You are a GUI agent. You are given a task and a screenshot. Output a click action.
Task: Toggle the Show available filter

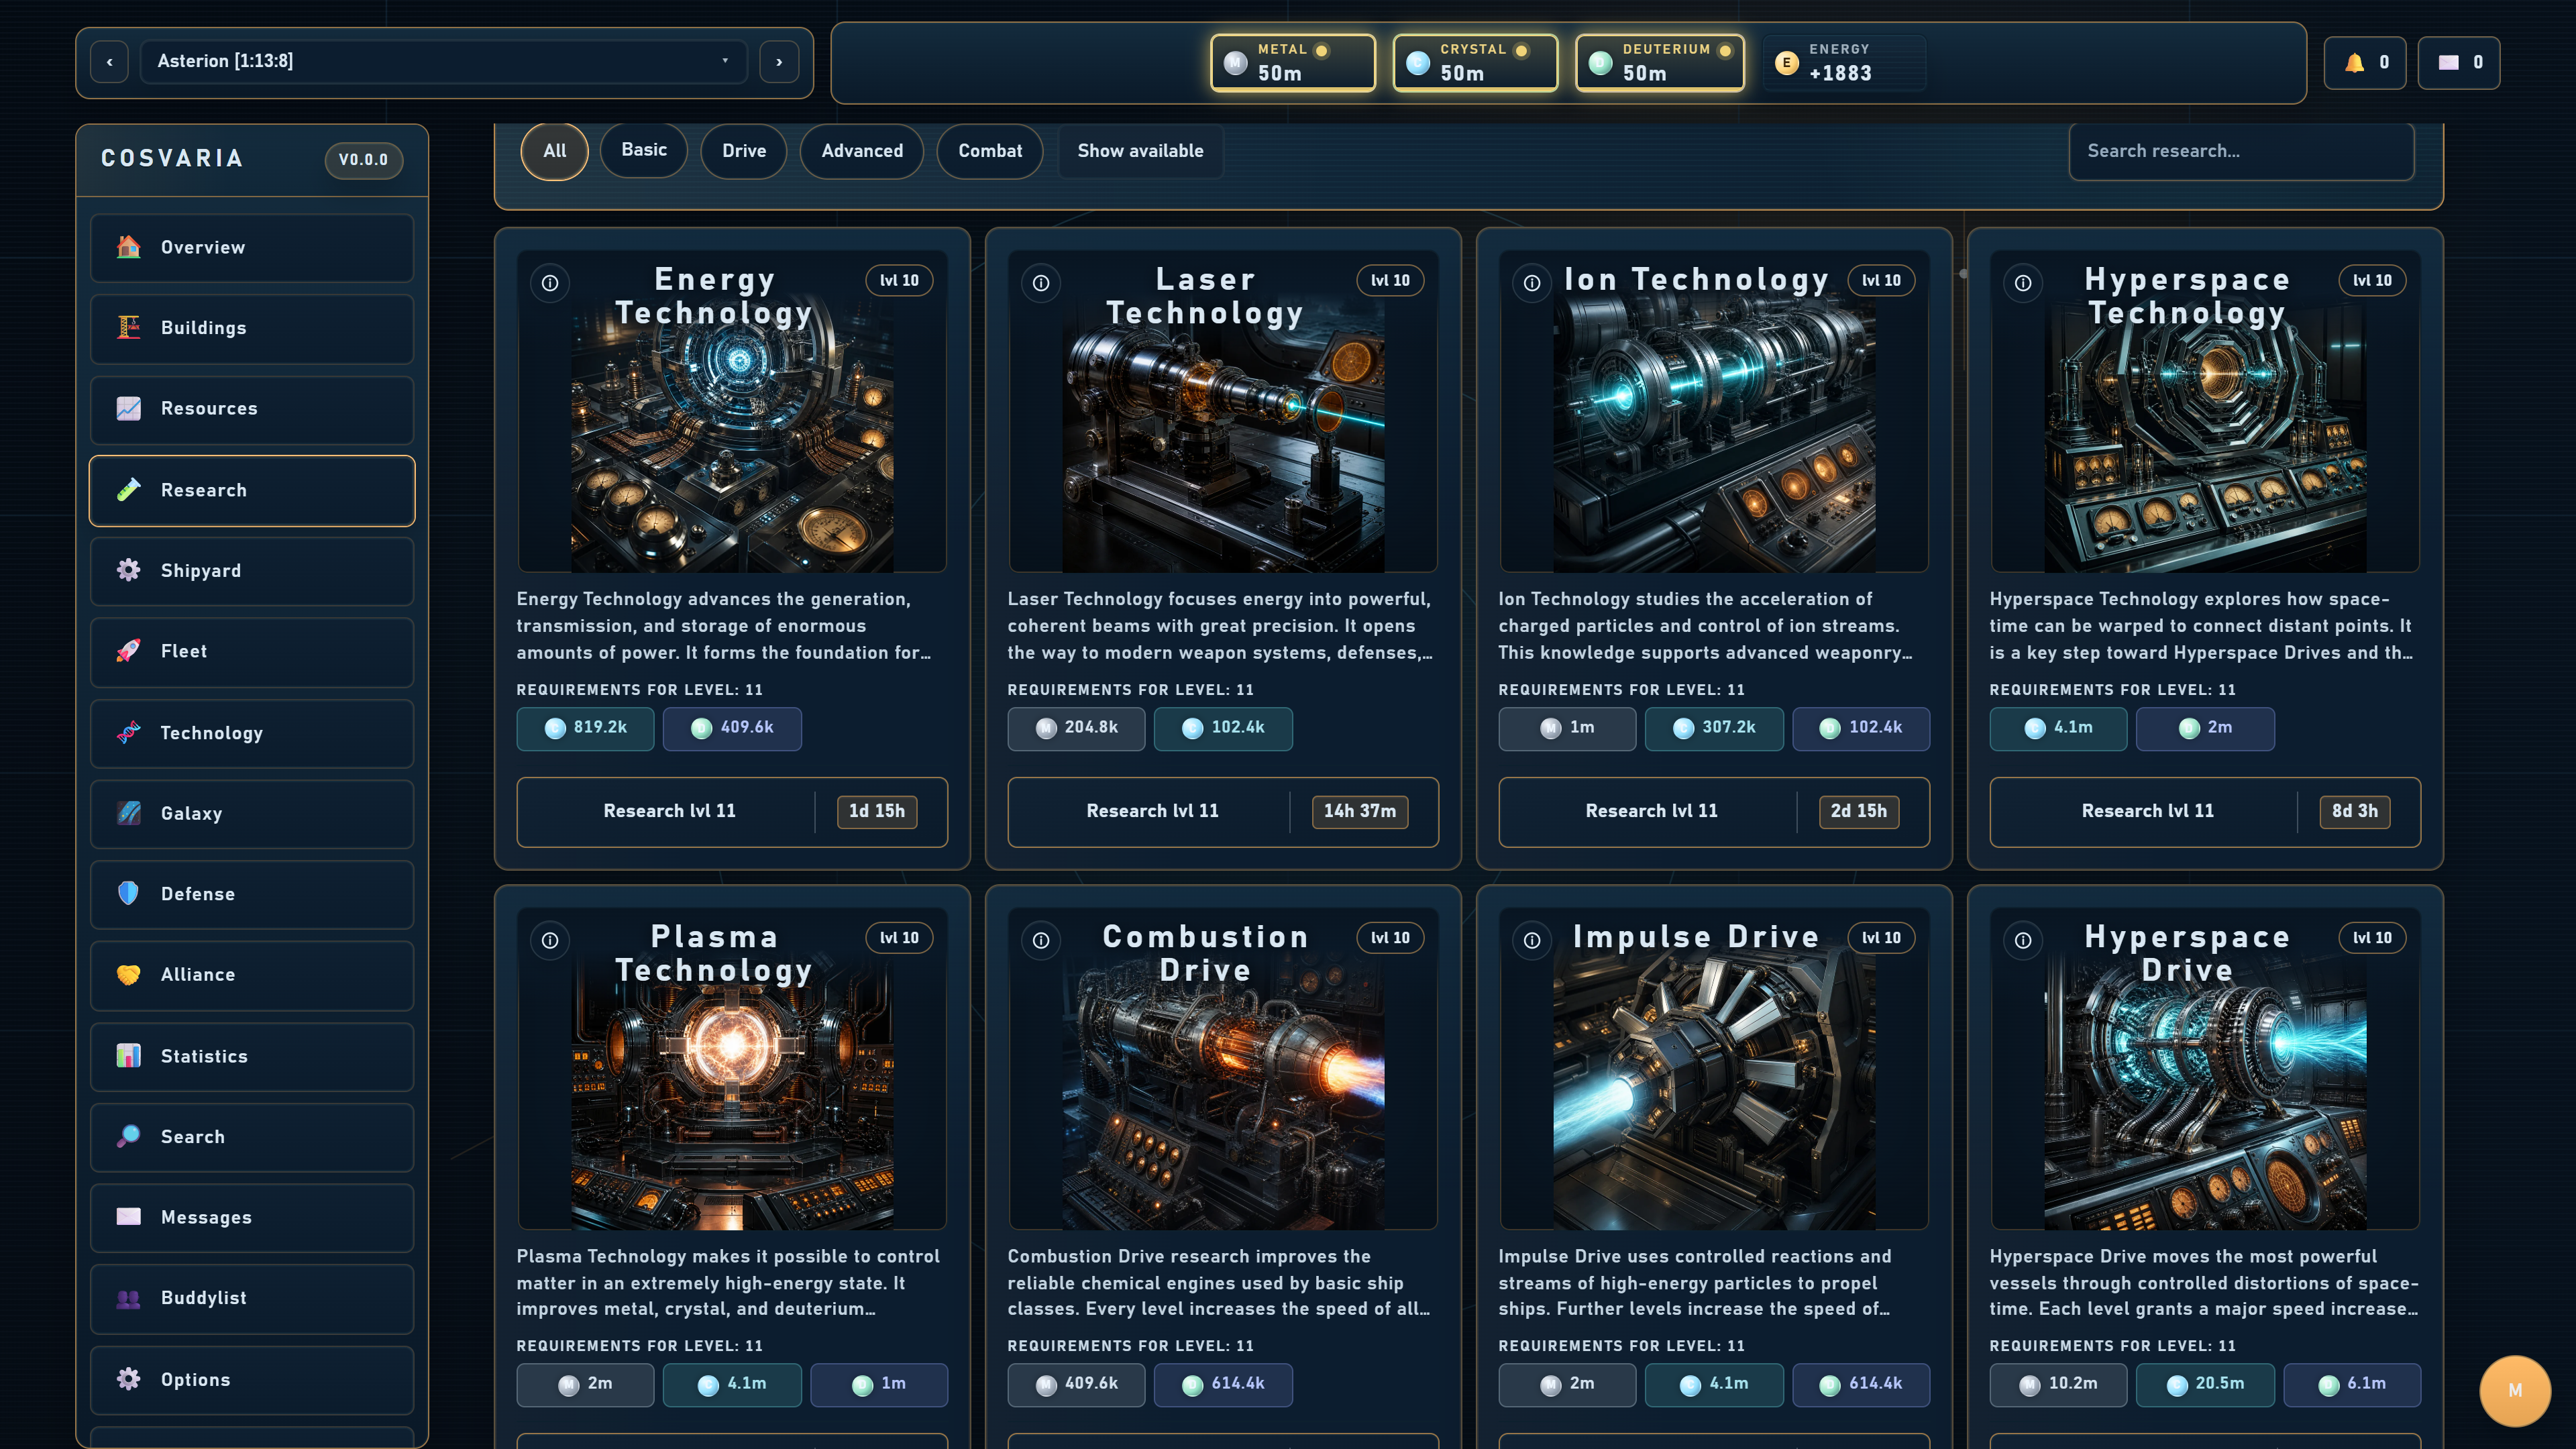[1140, 151]
